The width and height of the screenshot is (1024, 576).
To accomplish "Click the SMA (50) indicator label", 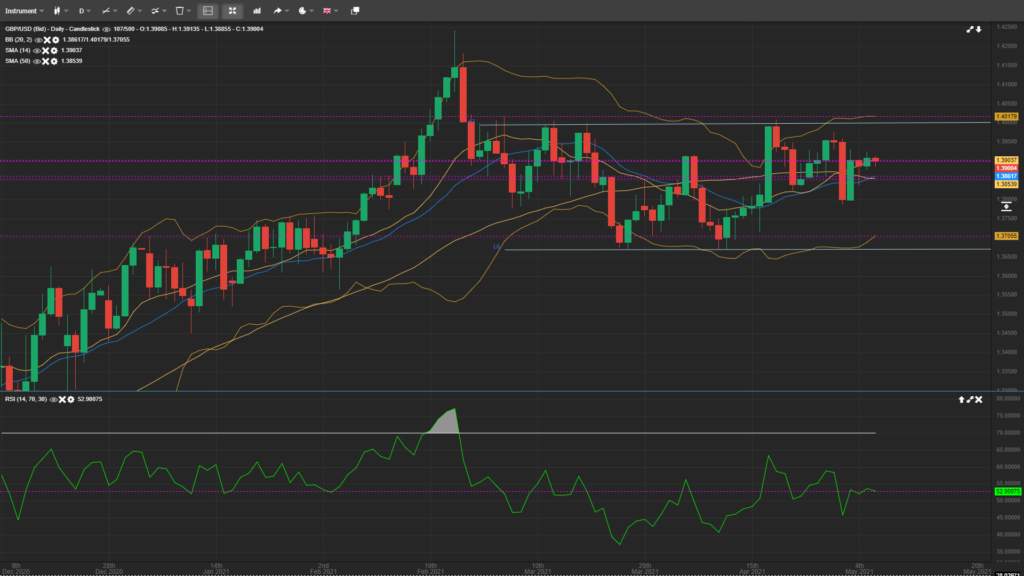I will tap(18, 61).
